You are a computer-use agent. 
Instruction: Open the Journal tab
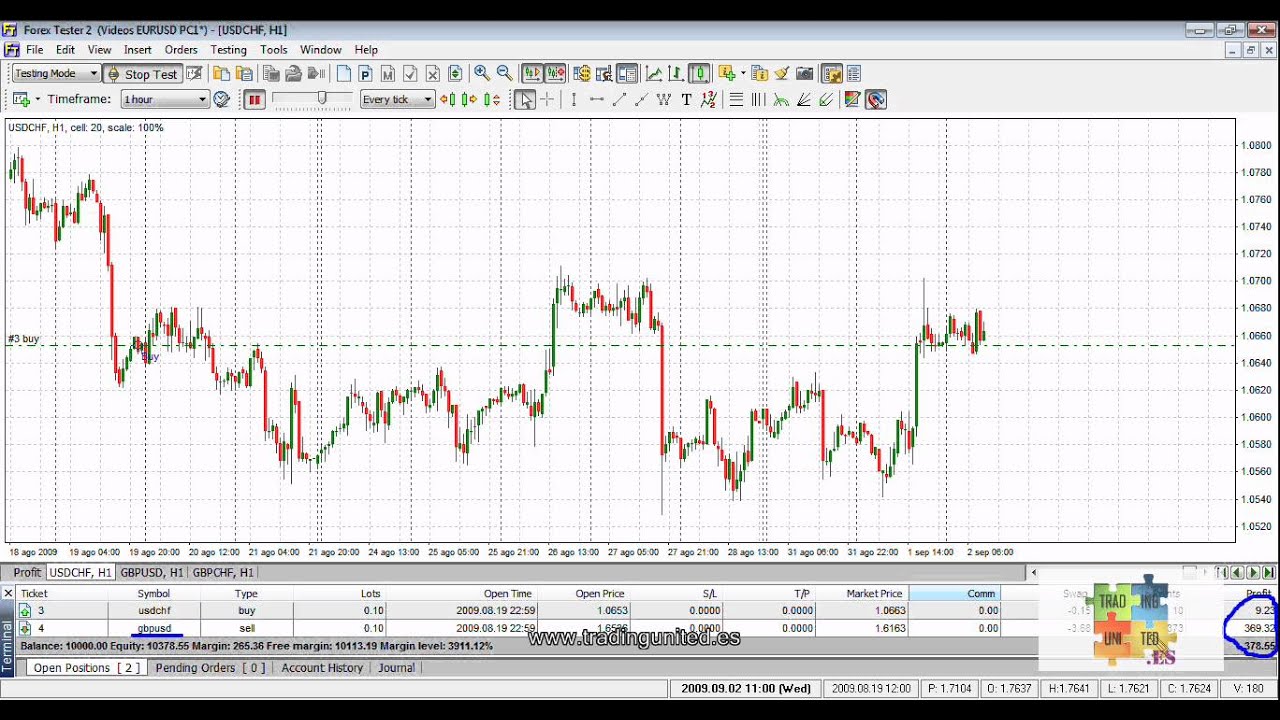tap(396, 667)
